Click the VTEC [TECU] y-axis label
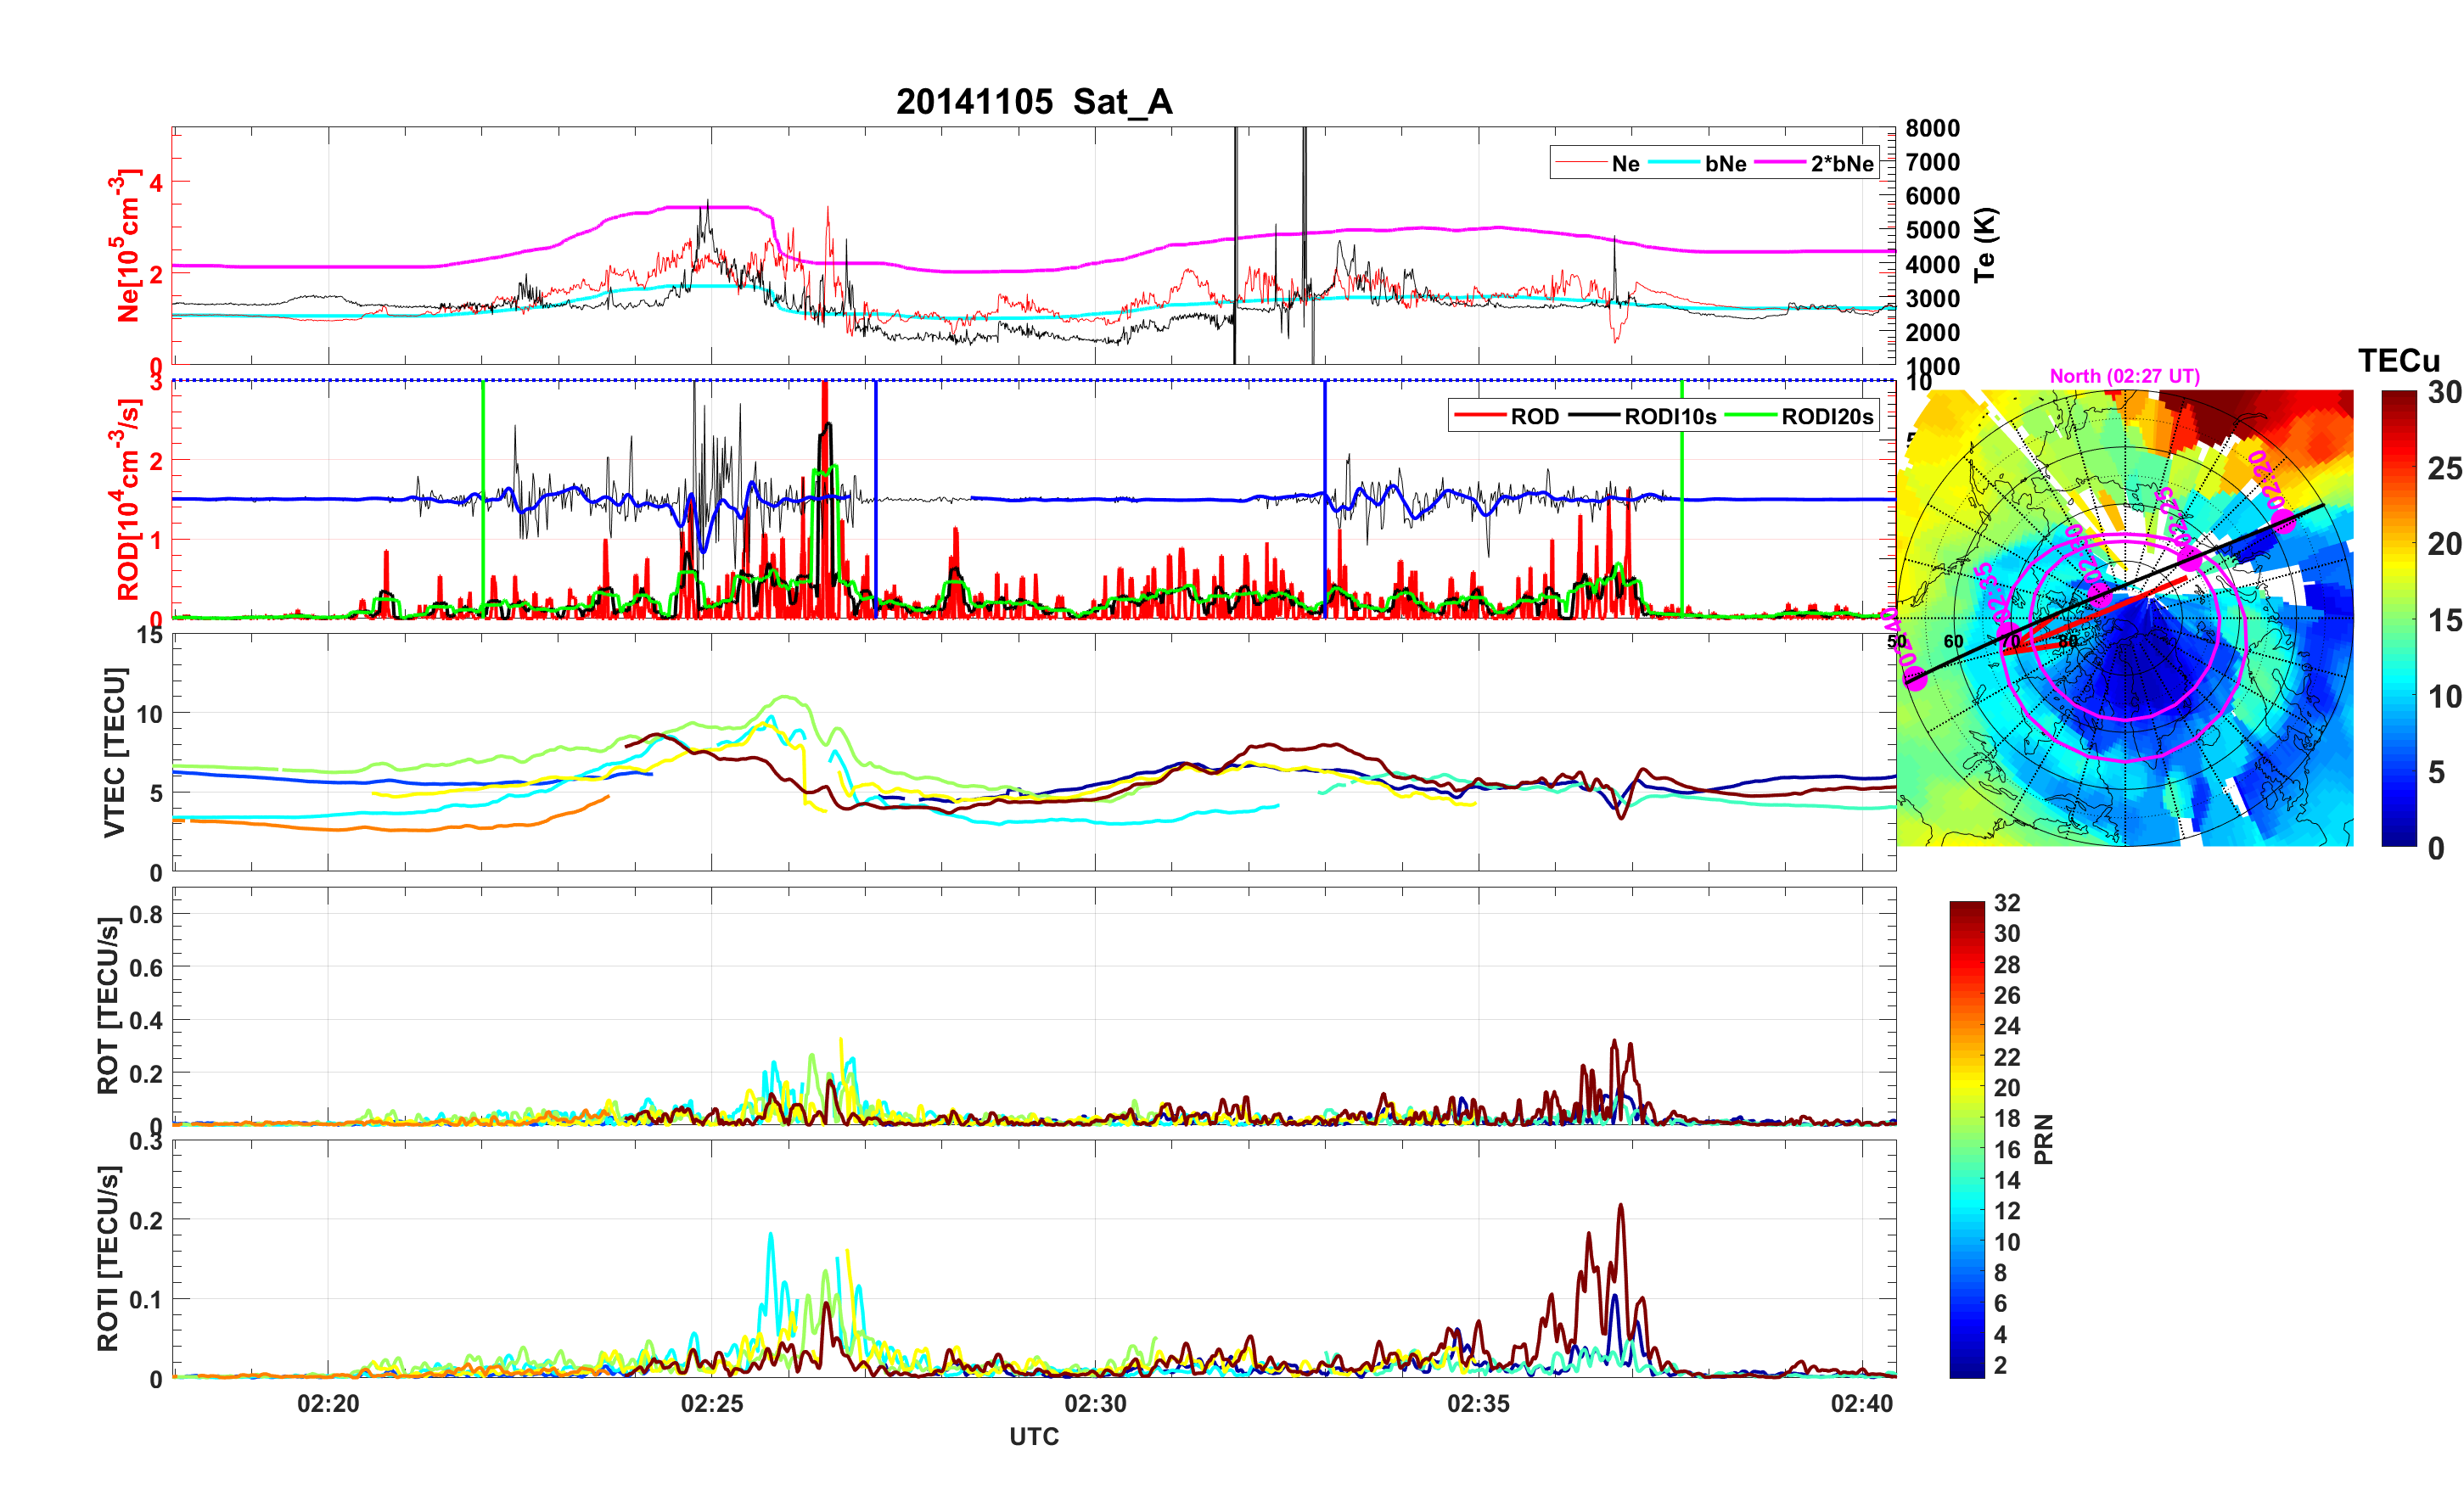The image size is (2464, 1490). [114, 752]
